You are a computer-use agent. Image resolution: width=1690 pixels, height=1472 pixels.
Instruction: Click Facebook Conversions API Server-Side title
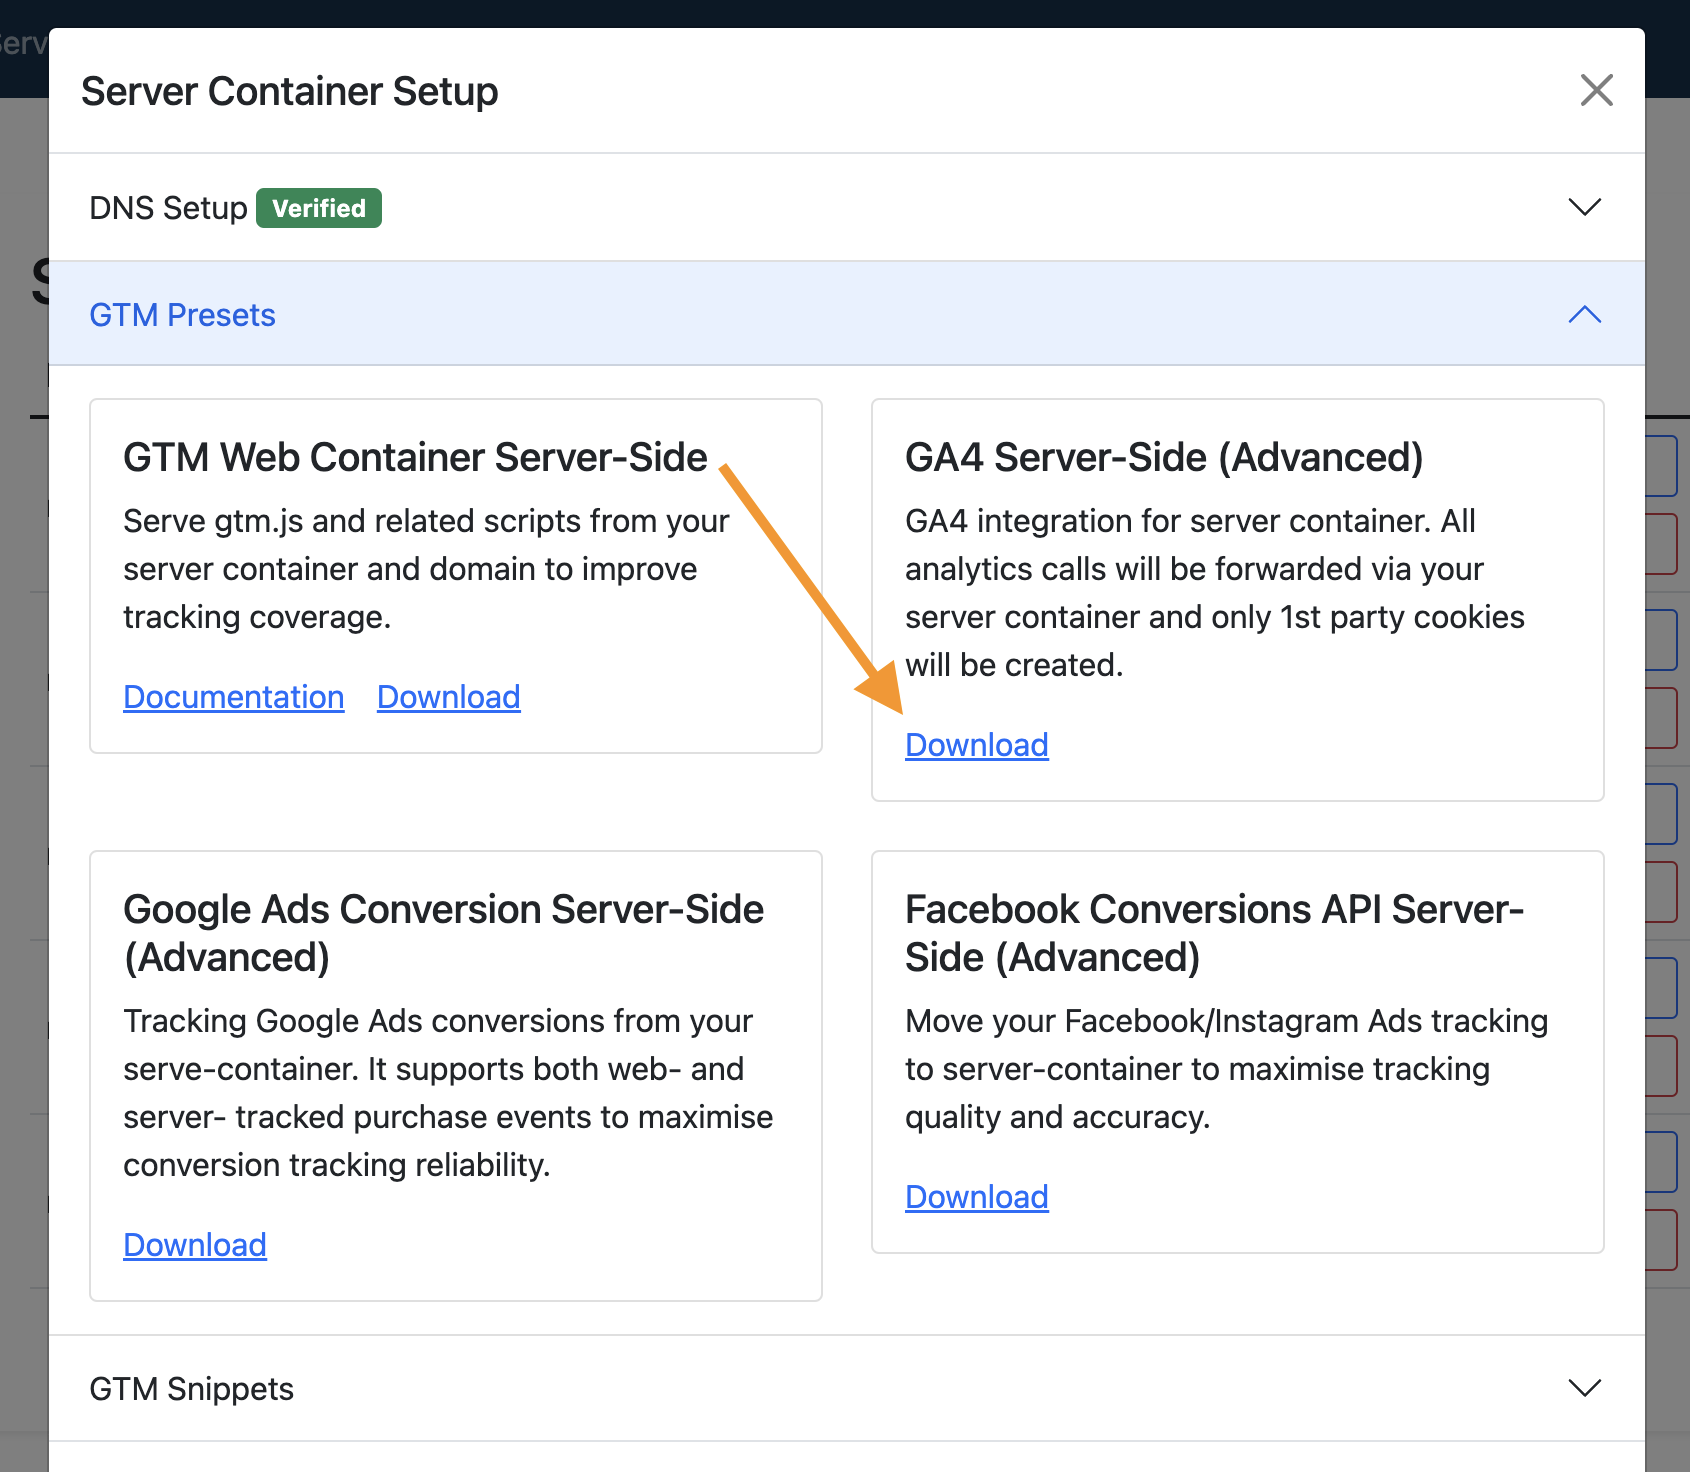click(1214, 933)
